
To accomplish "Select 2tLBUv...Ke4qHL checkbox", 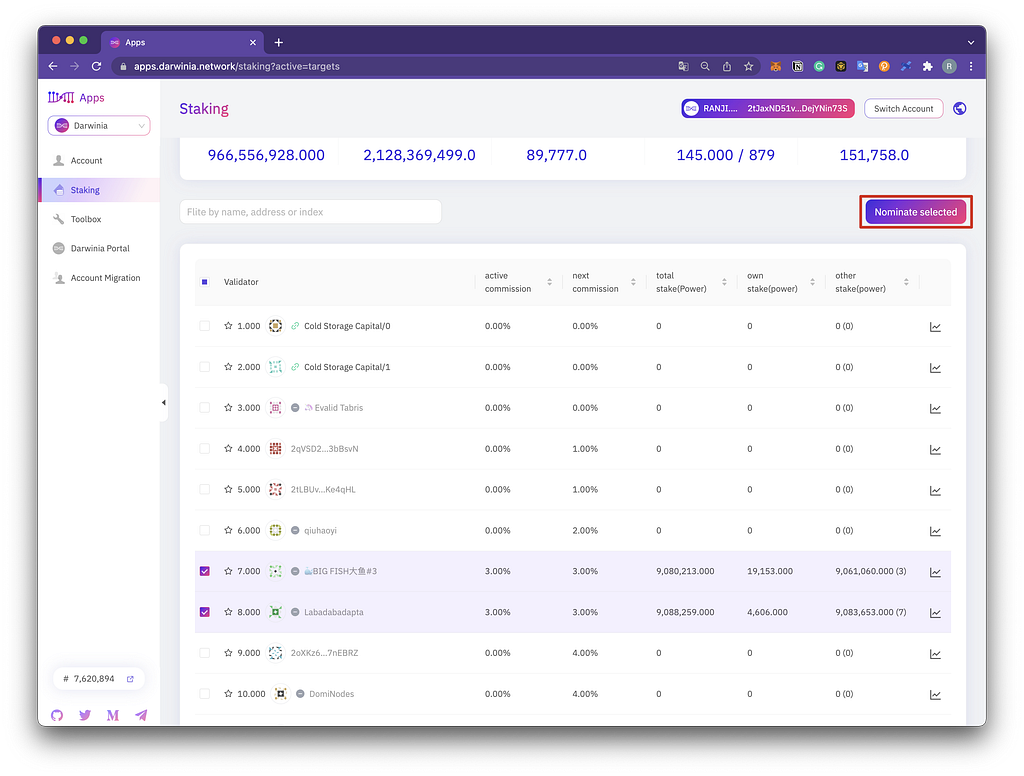I will (204, 489).
